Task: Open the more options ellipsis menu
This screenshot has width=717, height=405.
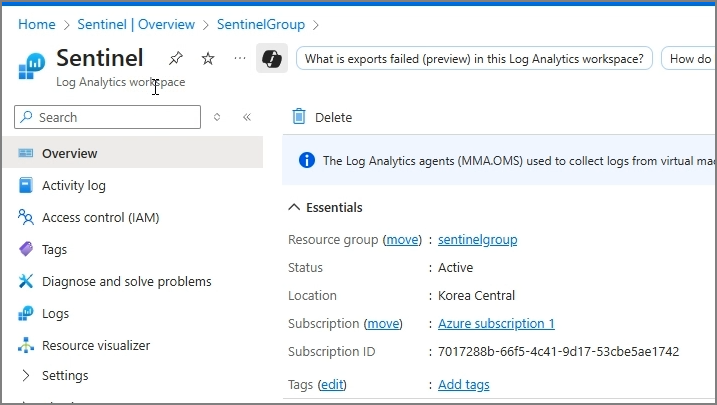Action: [x=240, y=58]
